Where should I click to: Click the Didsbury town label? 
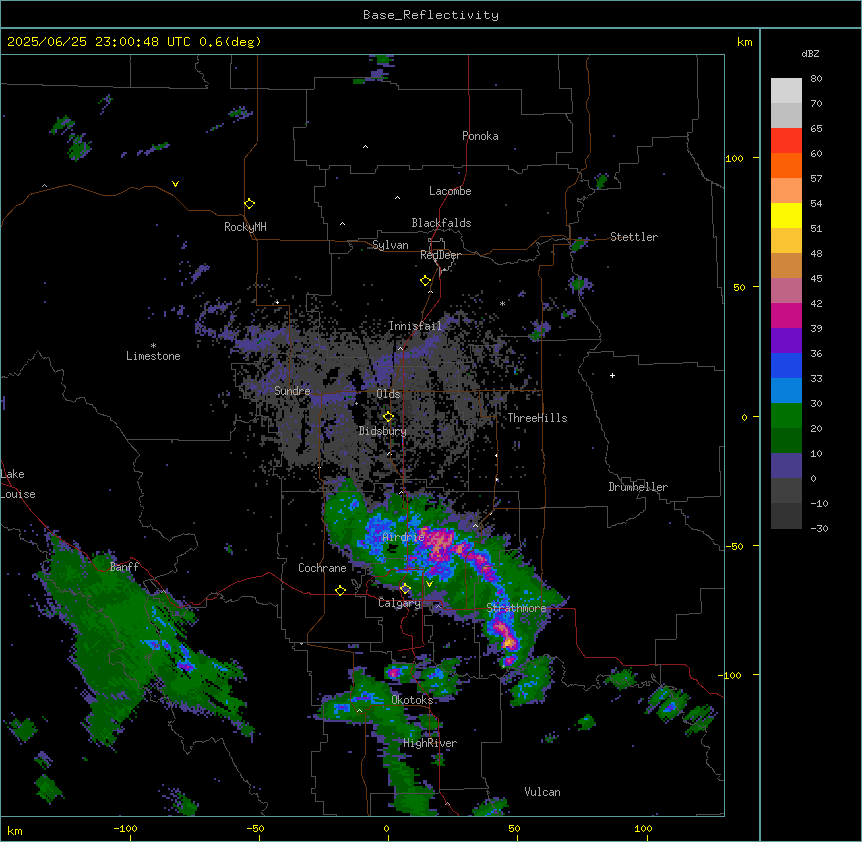[x=383, y=431]
